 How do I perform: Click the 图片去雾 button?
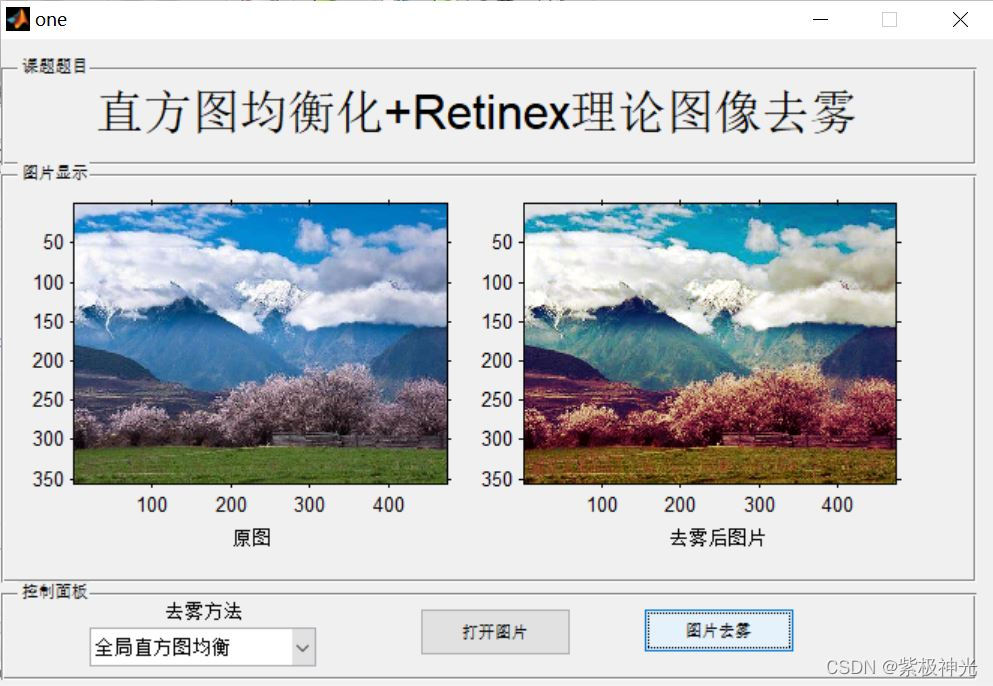718,631
